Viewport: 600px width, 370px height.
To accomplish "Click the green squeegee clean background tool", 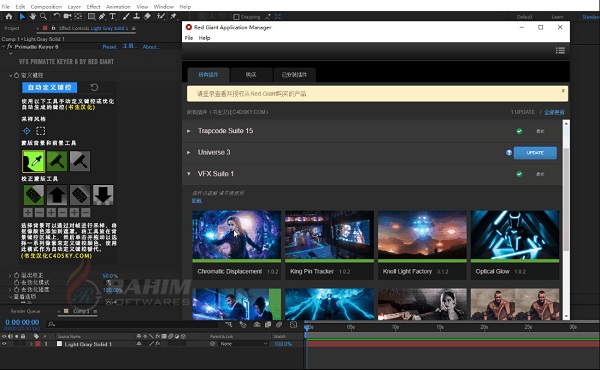I will [57, 161].
